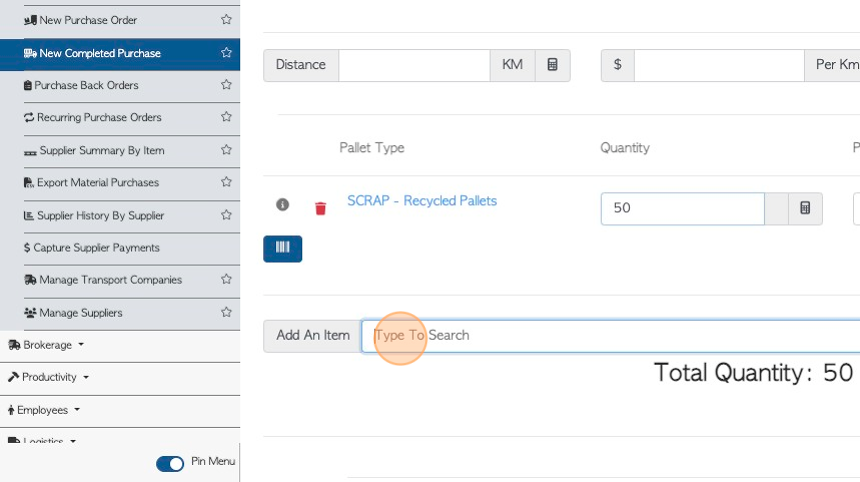Star the Manage Suppliers menu item
Screen dimensions: 860x482
coord(226,312)
